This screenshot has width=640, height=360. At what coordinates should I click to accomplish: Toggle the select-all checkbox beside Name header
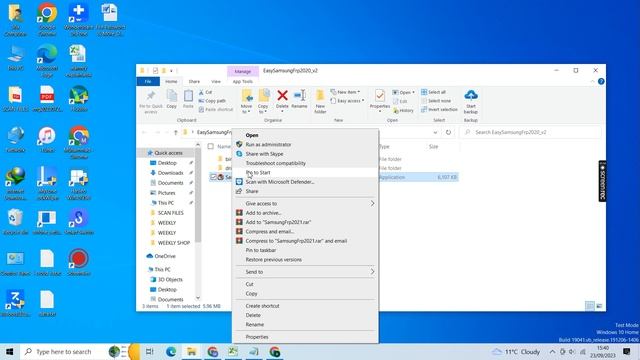(211, 146)
